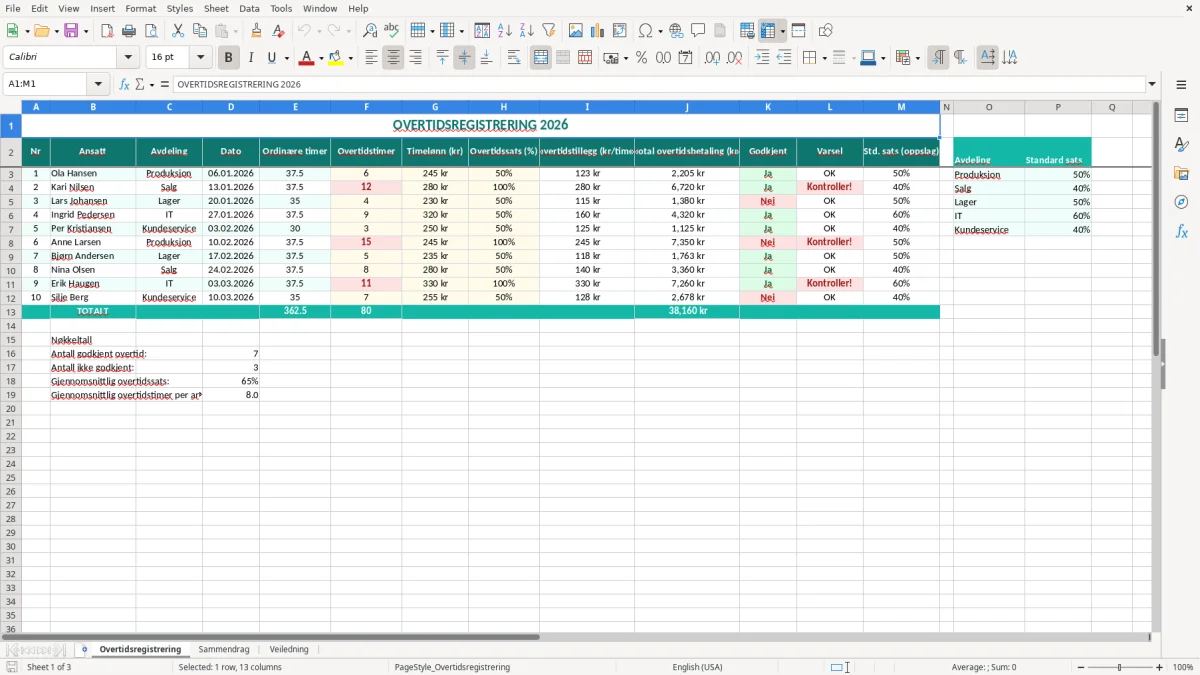
Task: Export directly as PDF
Action: (x=107, y=31)
